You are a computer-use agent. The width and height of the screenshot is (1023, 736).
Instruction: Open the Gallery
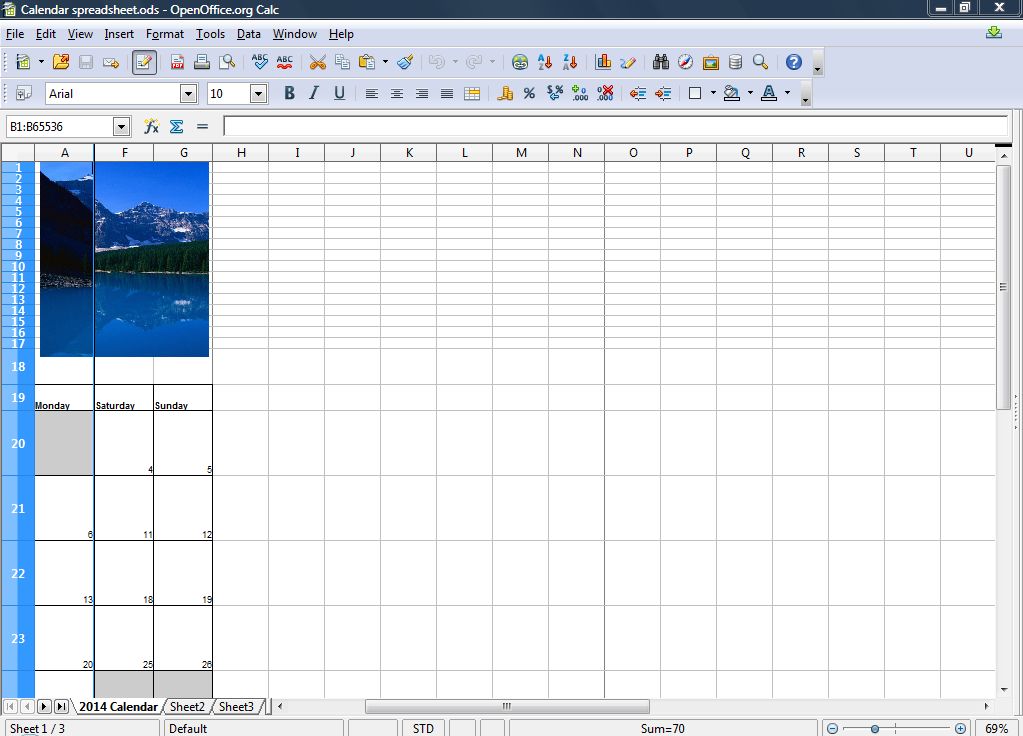pyautogui.click(x=711, y=62)
